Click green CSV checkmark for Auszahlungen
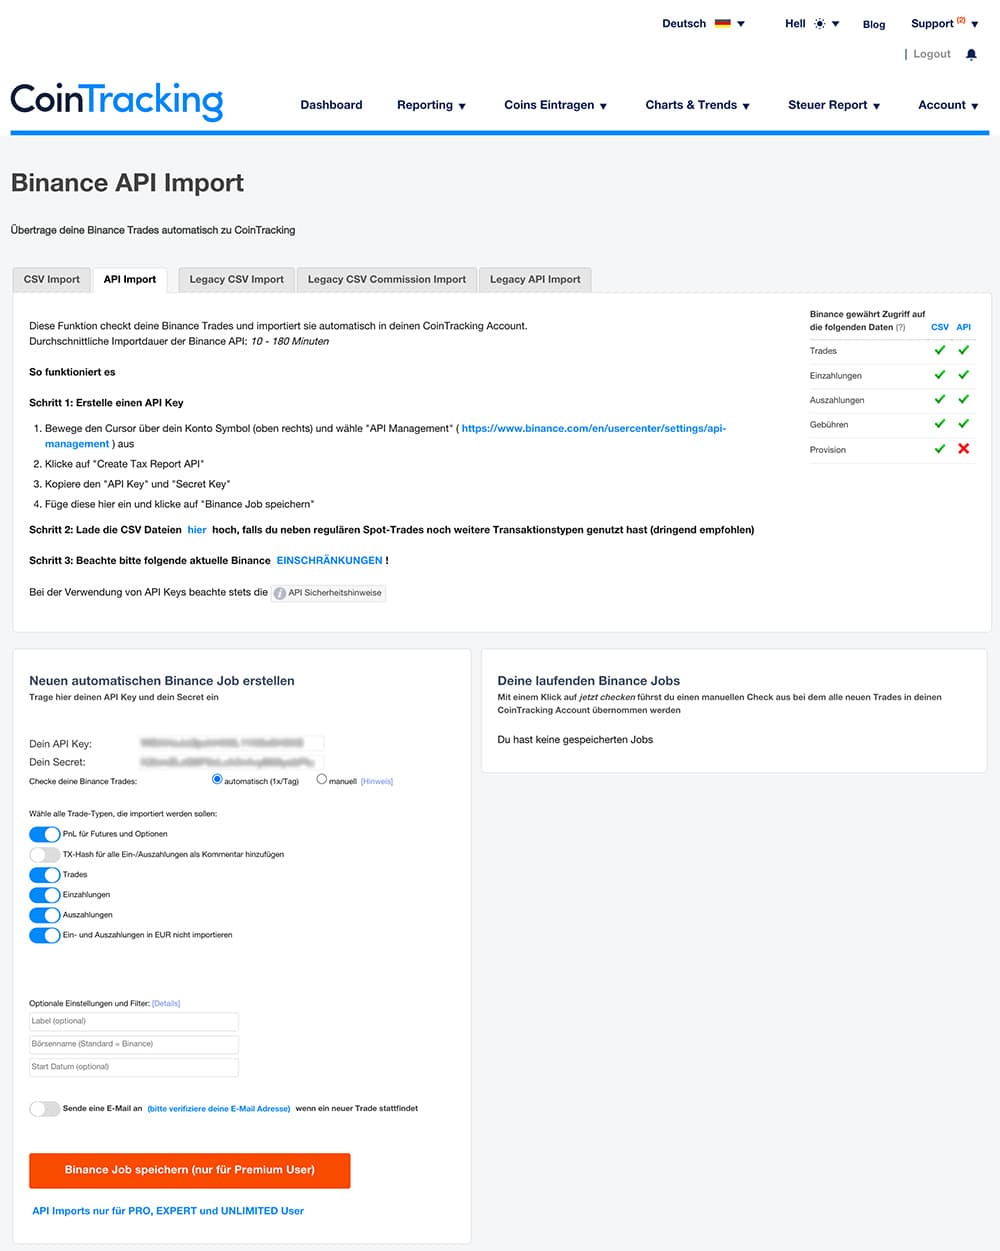 pos(940,399)
